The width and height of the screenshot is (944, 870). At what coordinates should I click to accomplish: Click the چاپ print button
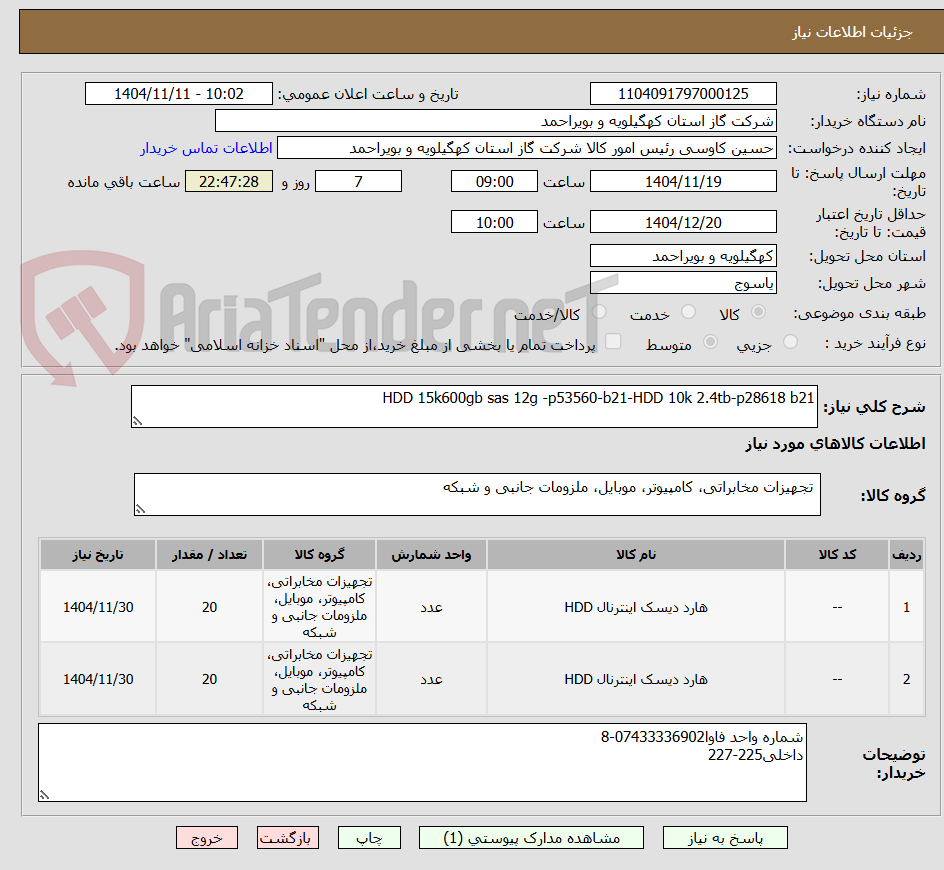click(x=369, y=837)
